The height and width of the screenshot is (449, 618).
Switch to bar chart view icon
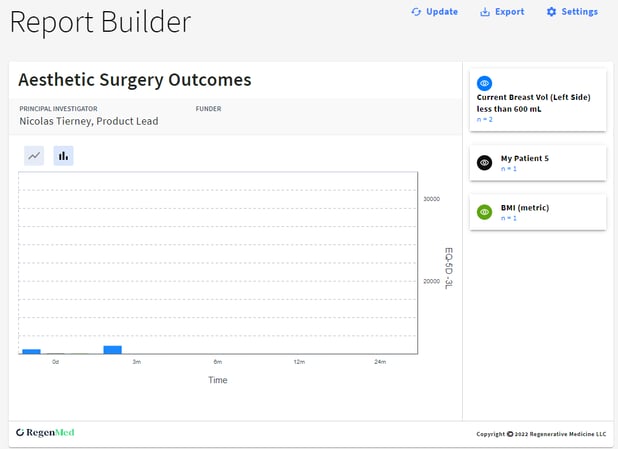point(63,156)
